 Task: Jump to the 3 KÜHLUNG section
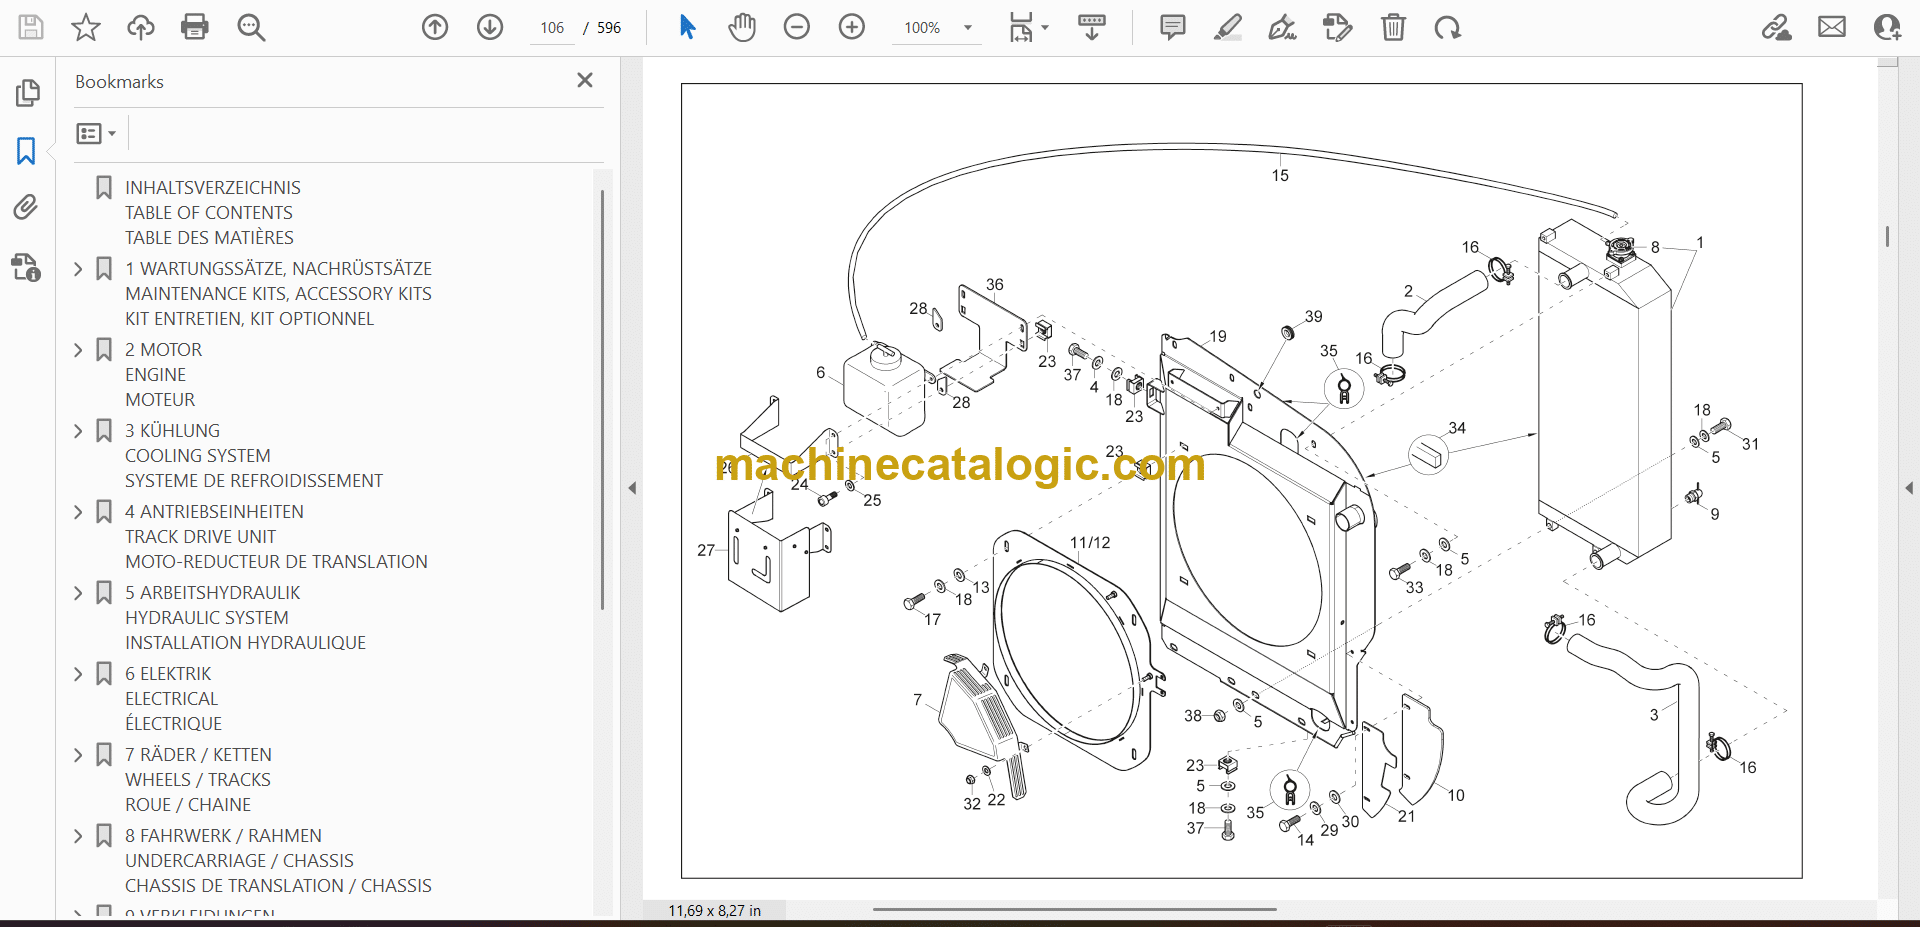254,455
